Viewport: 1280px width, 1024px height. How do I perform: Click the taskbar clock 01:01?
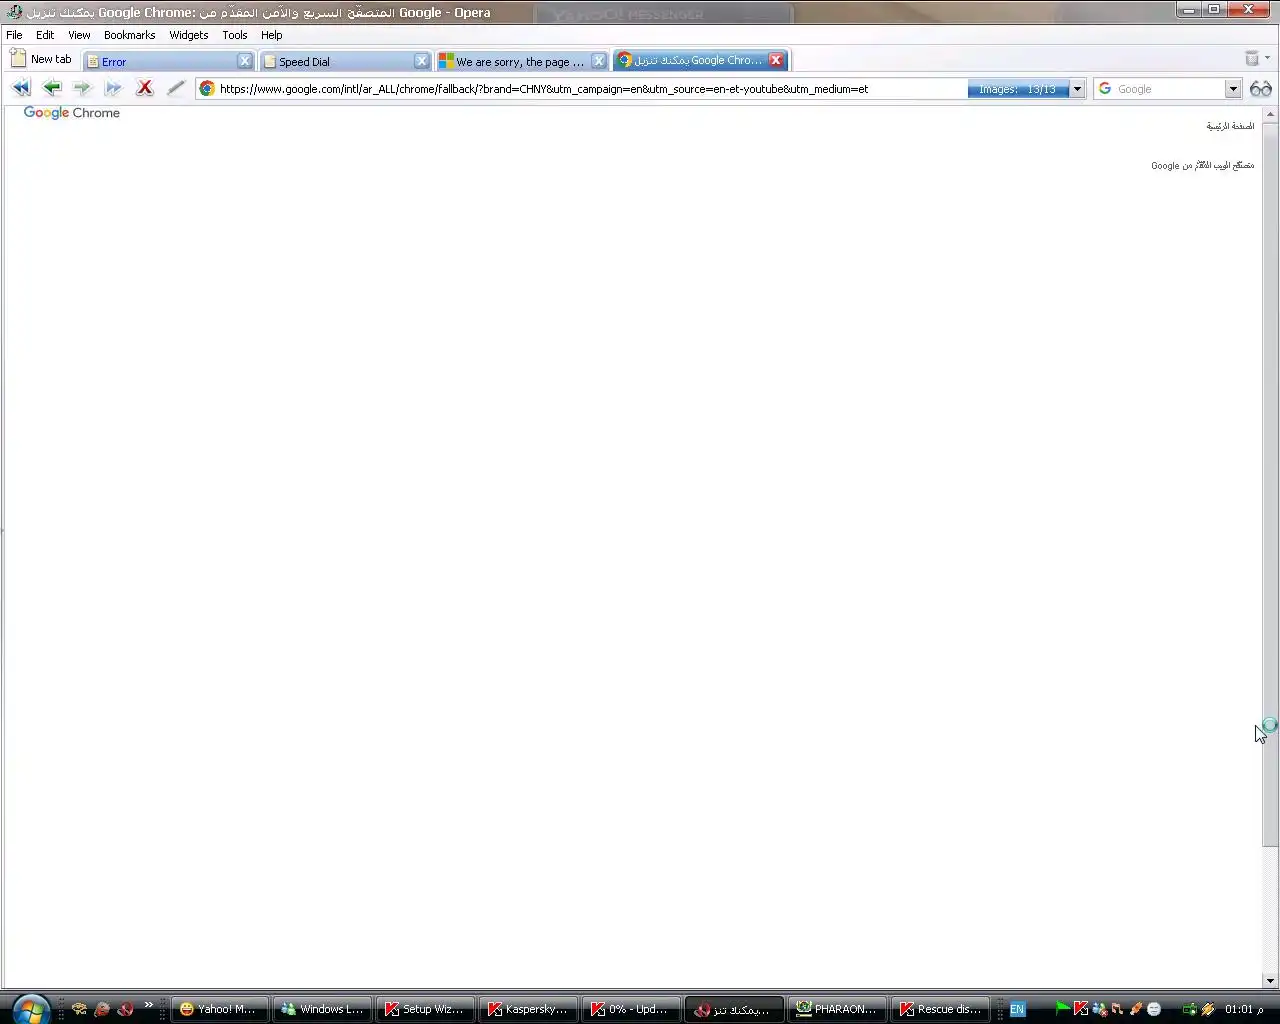(x=1244, y=1009)
